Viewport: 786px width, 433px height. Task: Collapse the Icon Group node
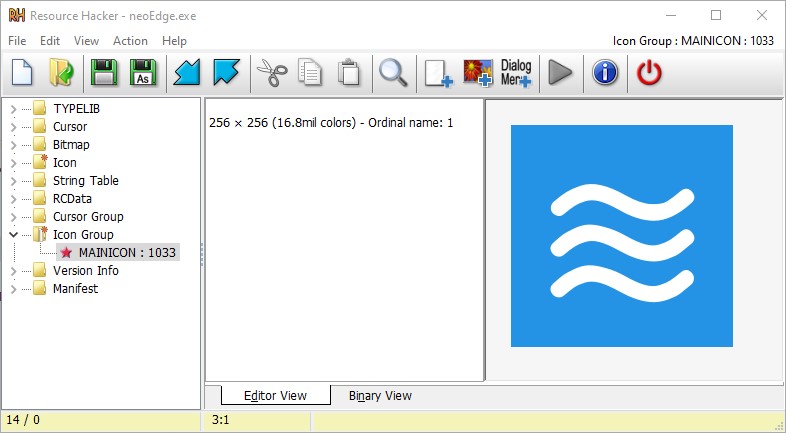click(14, 235)
